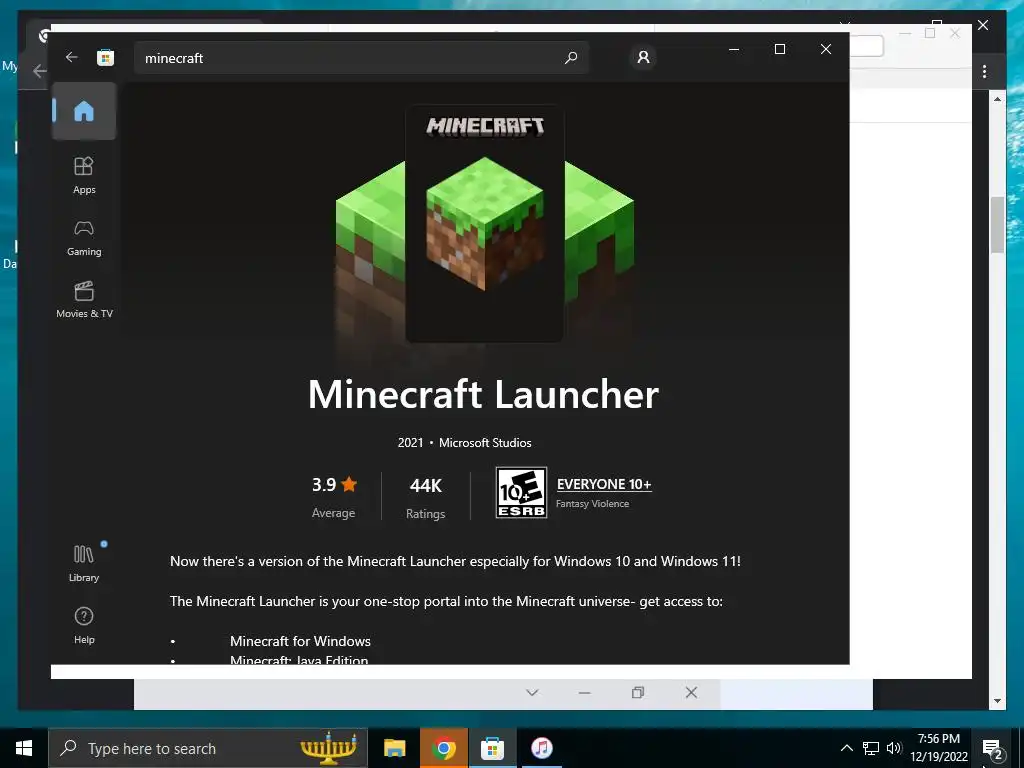Viewport: 1024px width, 768px height.
Task: Open the user account profile icon
Action: pos(643,57)
